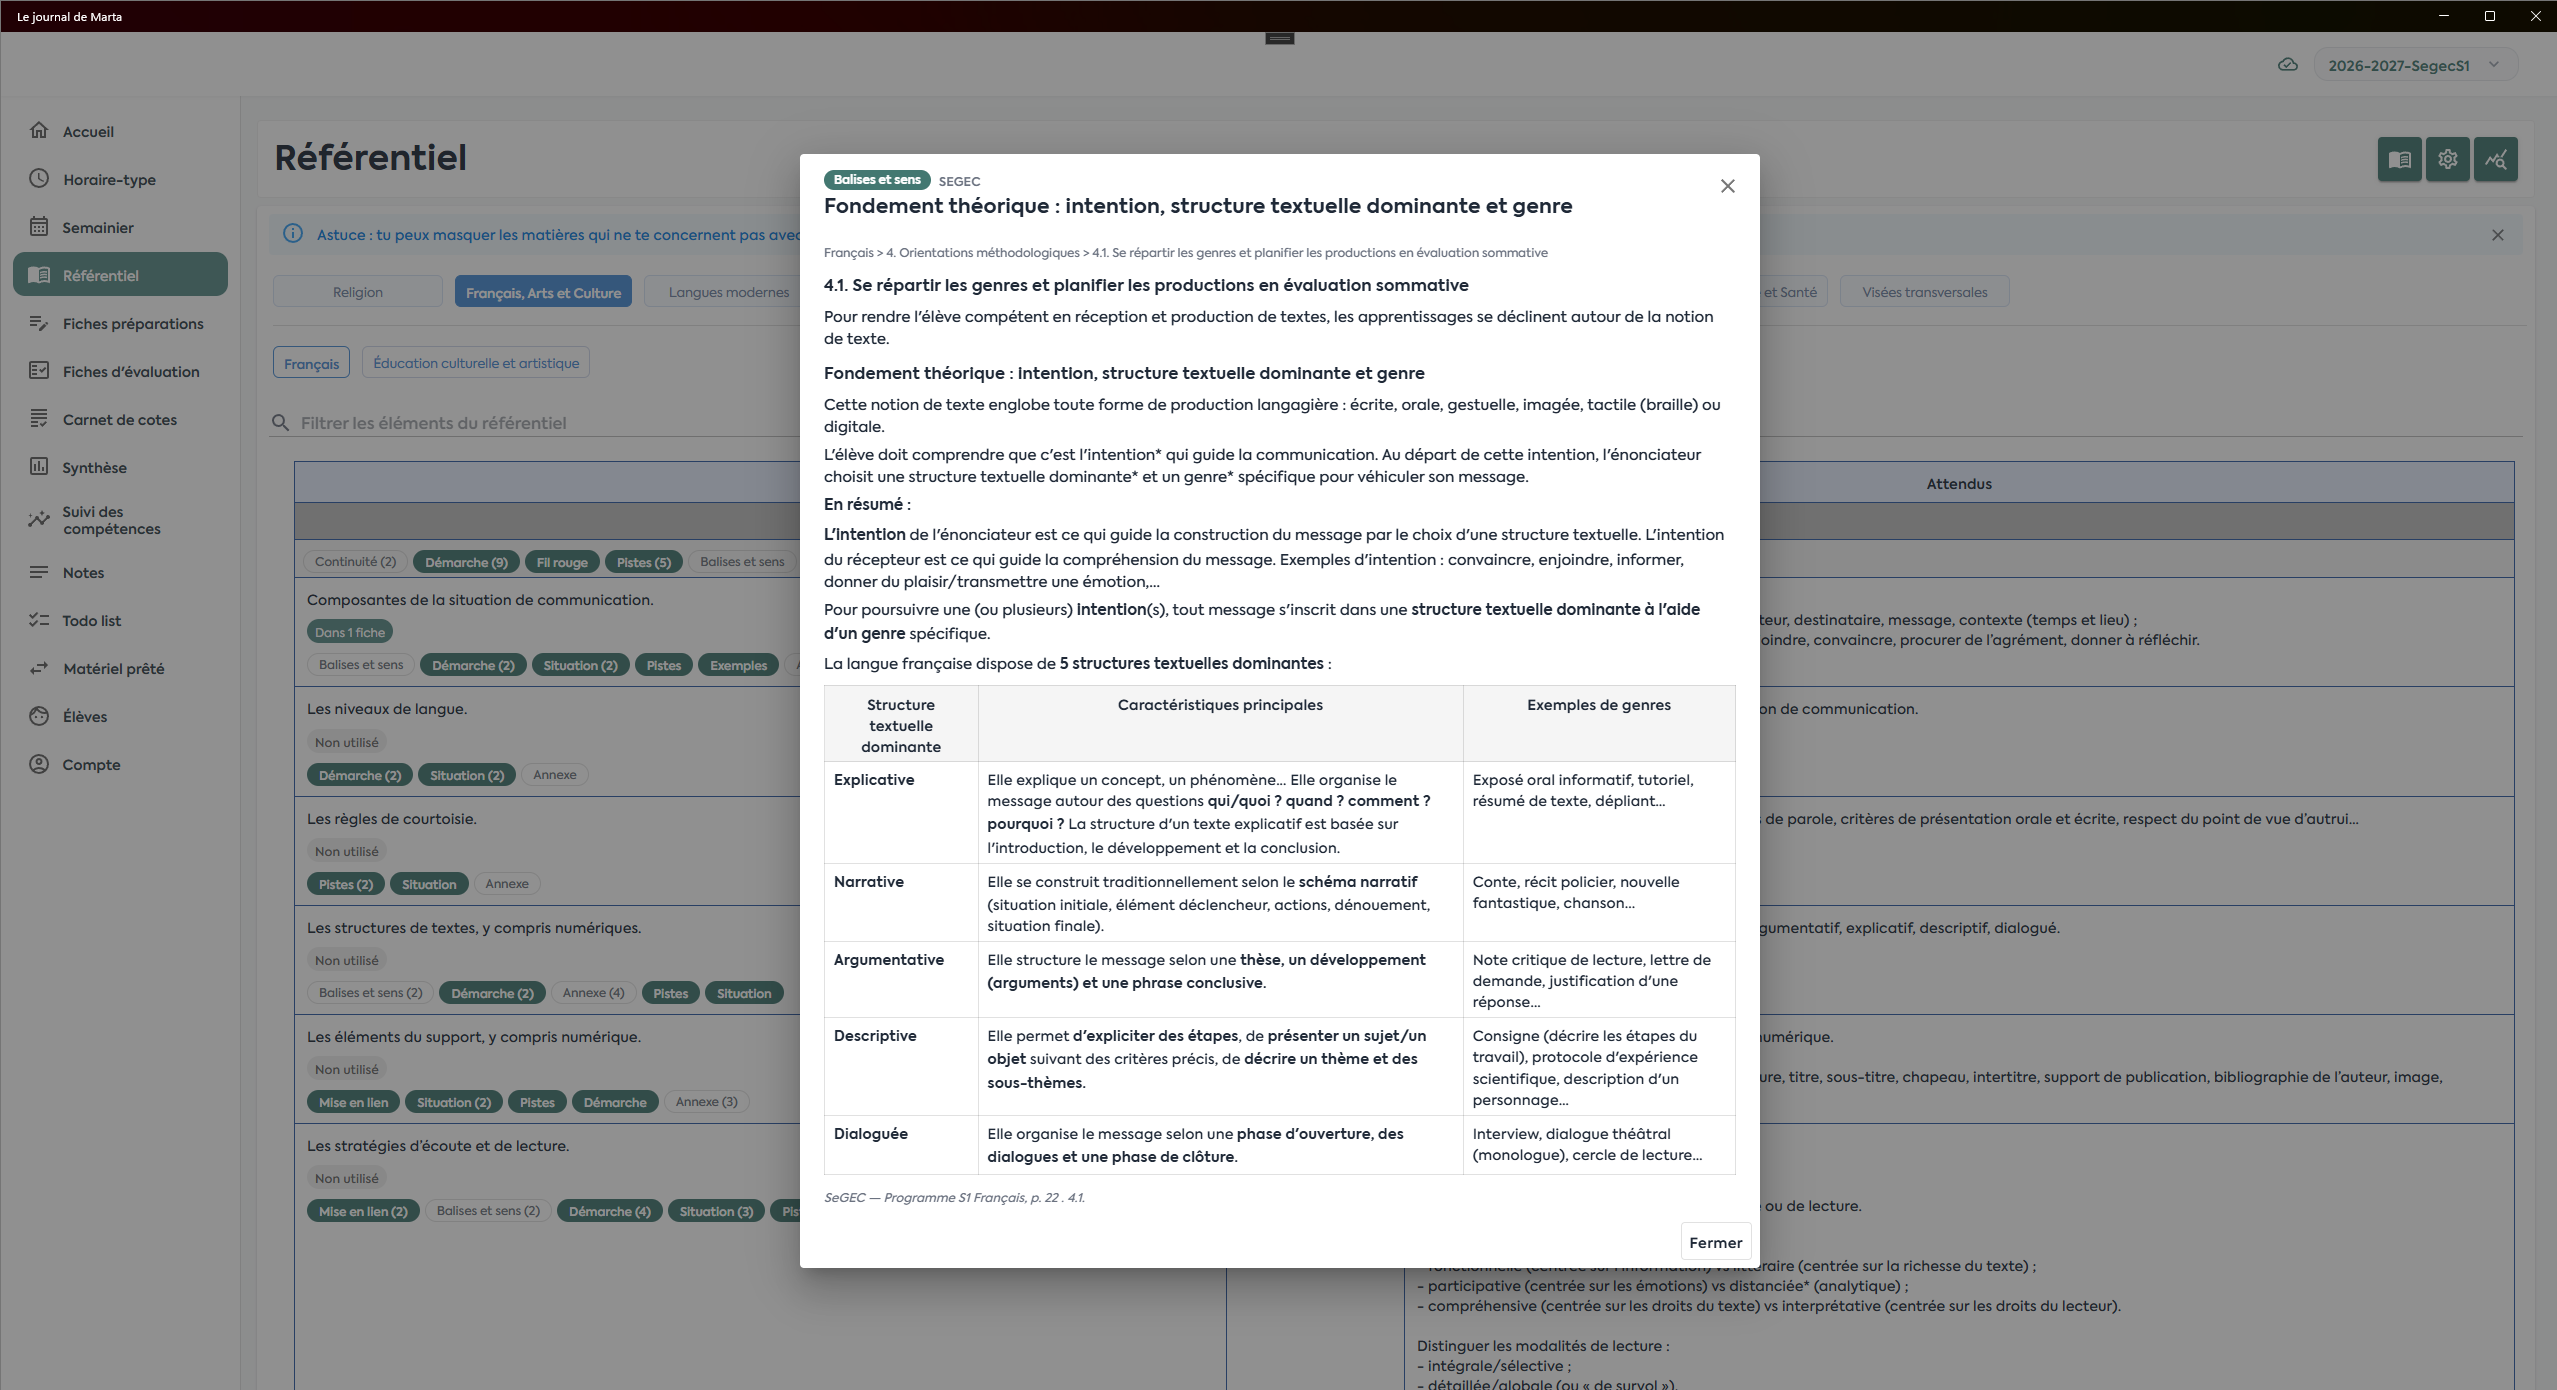This screenshot has width=2557, height=1390.
Task: Click the cloud sync icon
Action: [x=2287, y=65]
